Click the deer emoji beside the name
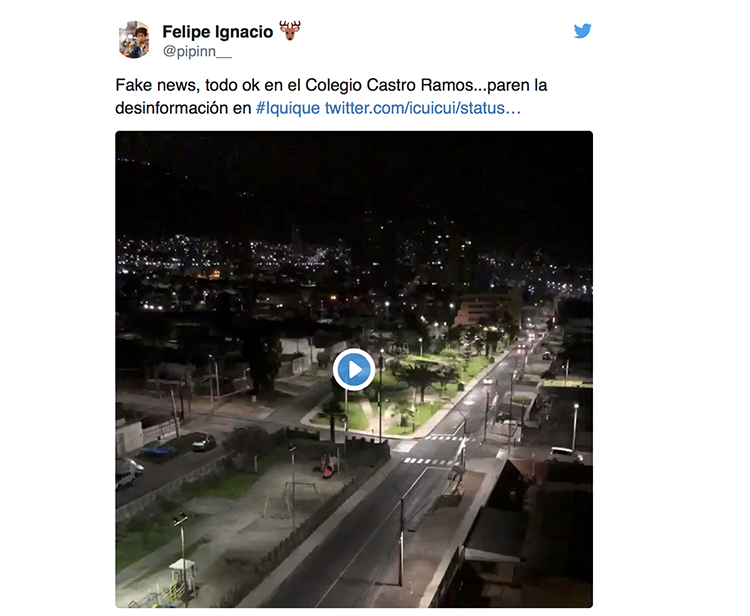This screenshot has height=616, width=750. 290,31
